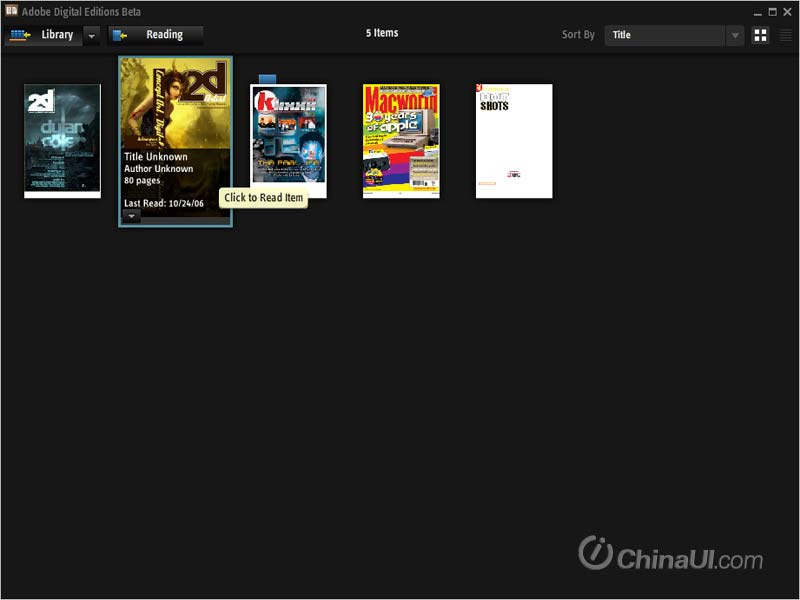
Task: Maximize the Adobe Digital Editions window
Action: coord(772,12)
